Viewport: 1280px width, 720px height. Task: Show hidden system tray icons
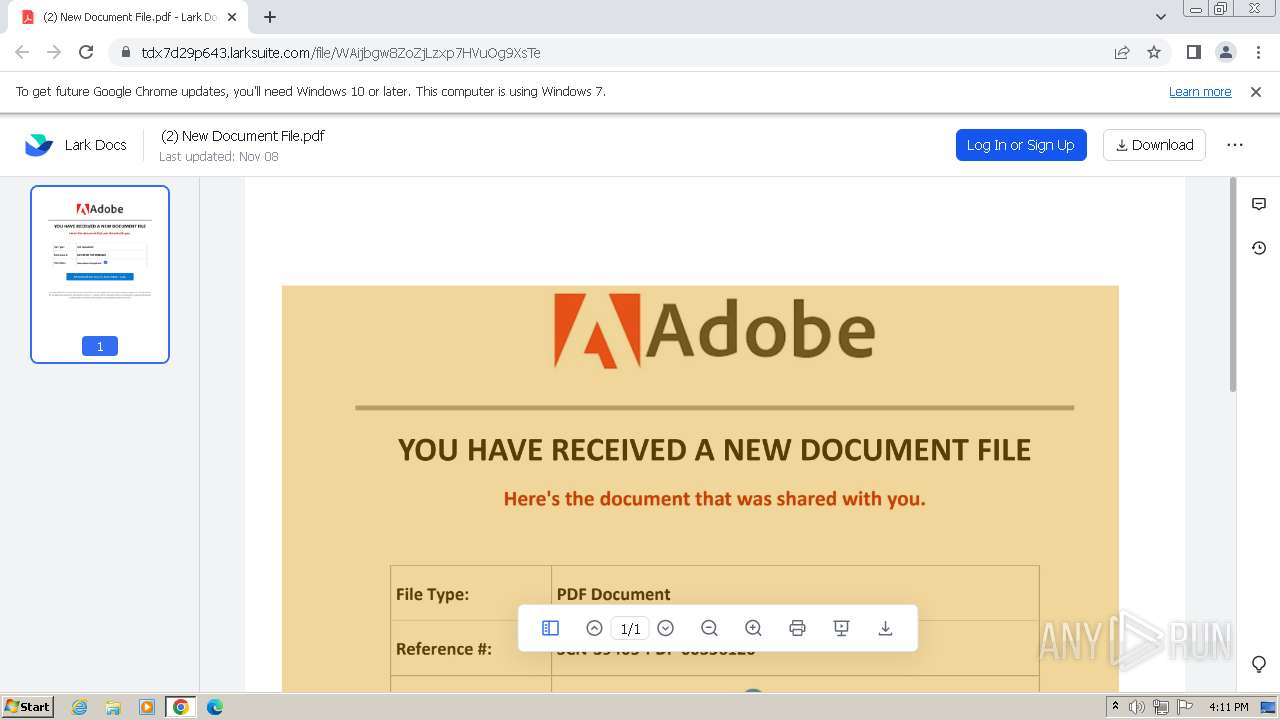click(x=1115, y=707)
